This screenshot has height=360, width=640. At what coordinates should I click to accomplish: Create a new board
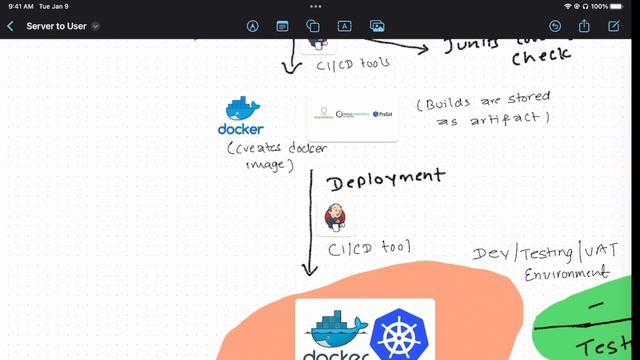(x=614, y=26)
